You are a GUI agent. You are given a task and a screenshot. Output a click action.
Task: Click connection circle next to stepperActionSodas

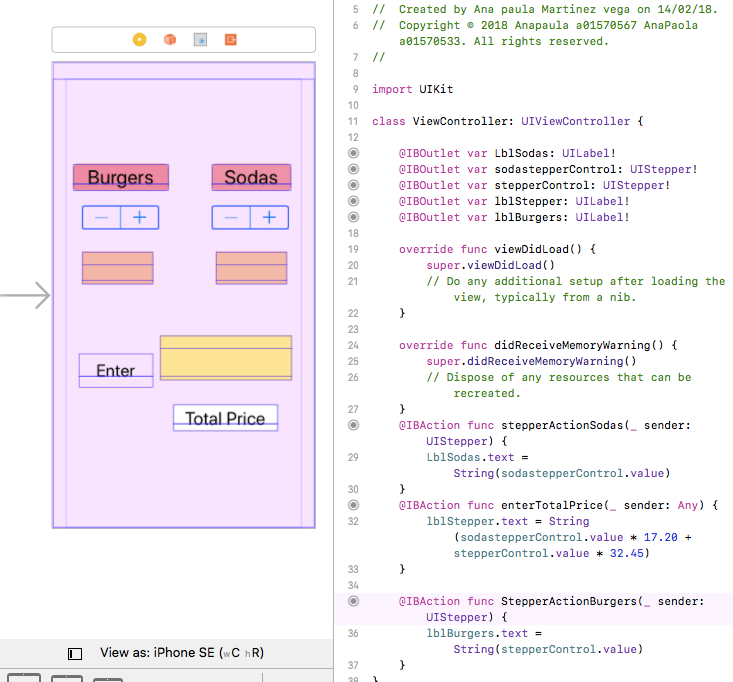(353, 425)
